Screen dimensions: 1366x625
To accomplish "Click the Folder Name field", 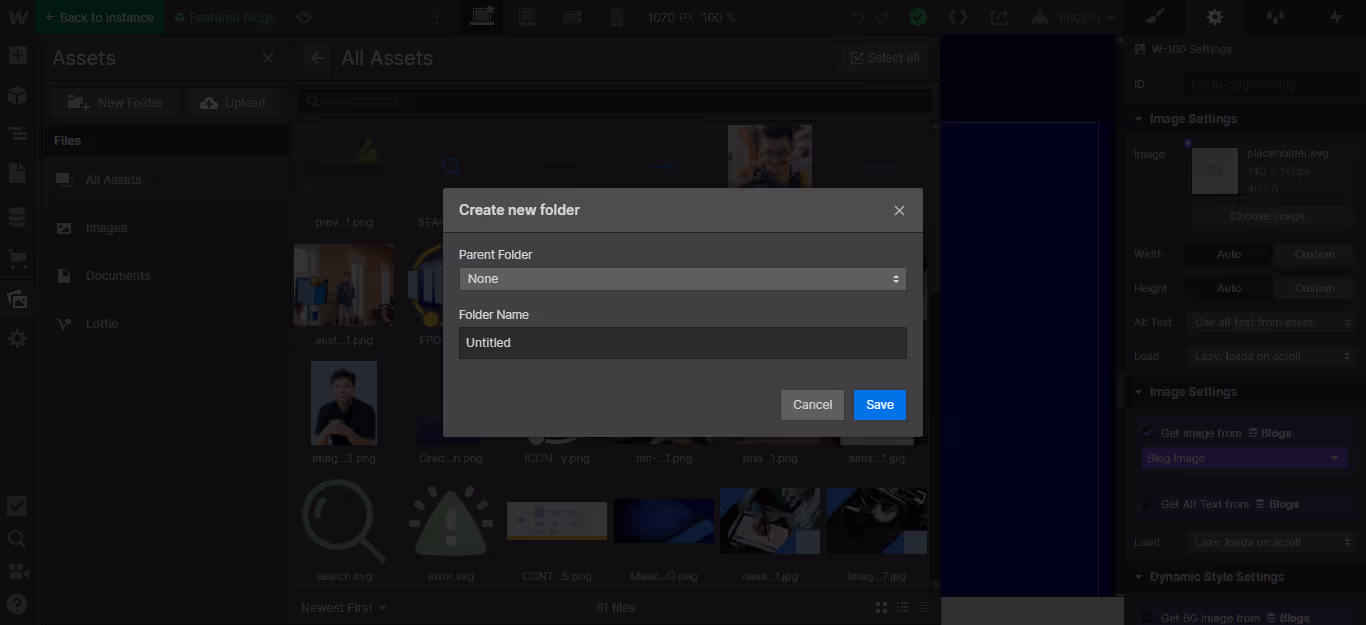I will coord(683,343).
